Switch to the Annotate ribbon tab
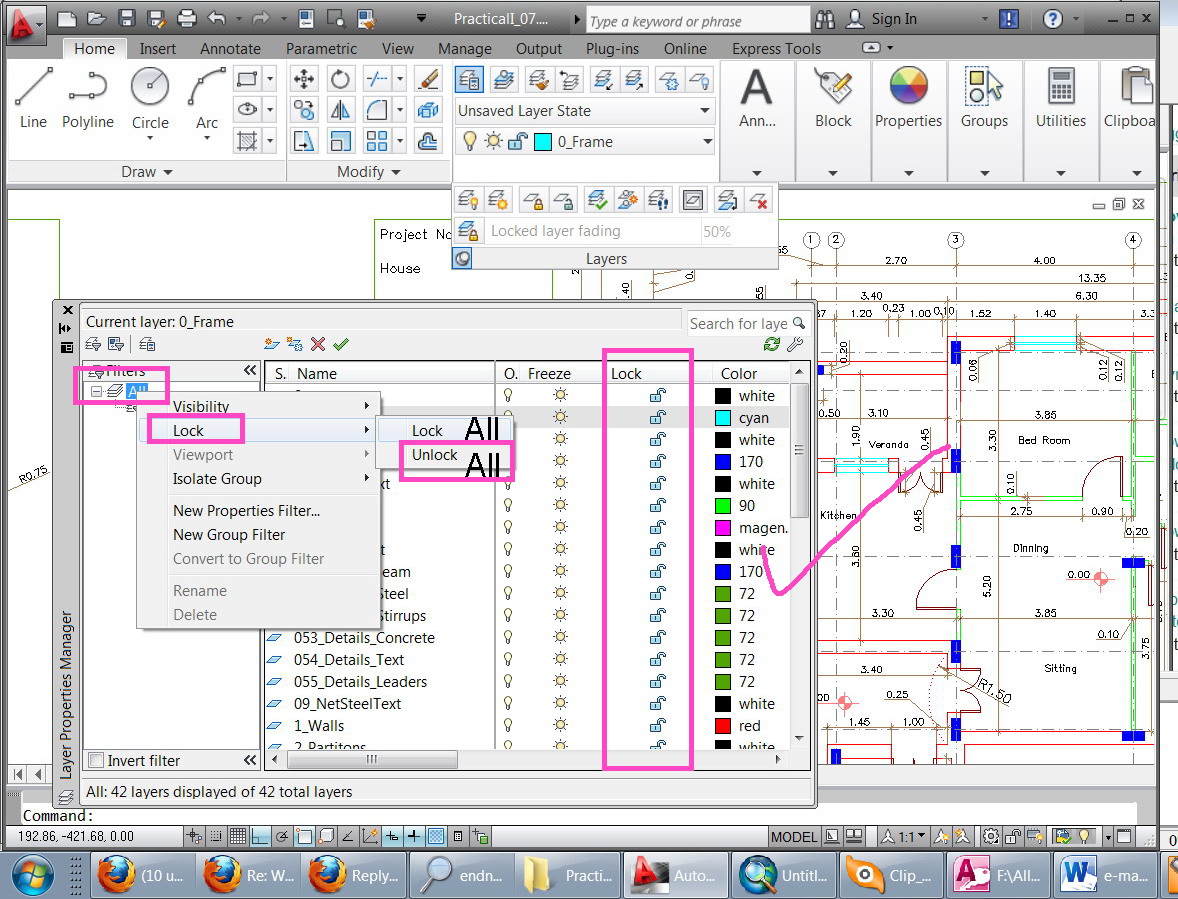Viewport: 1178px width, 899px height. [230, 49]
